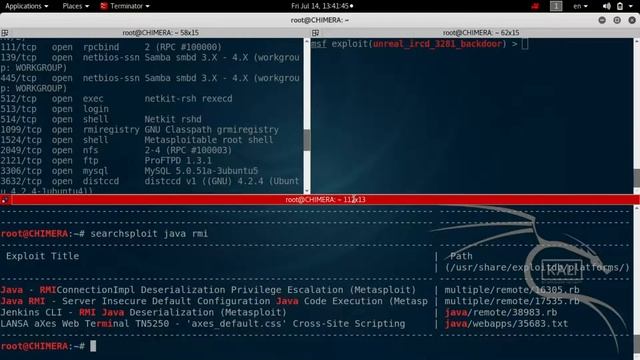Screen dimensions: 640x360
Task: Open the en keyboard language dropdown
Action: click(580, 6)
